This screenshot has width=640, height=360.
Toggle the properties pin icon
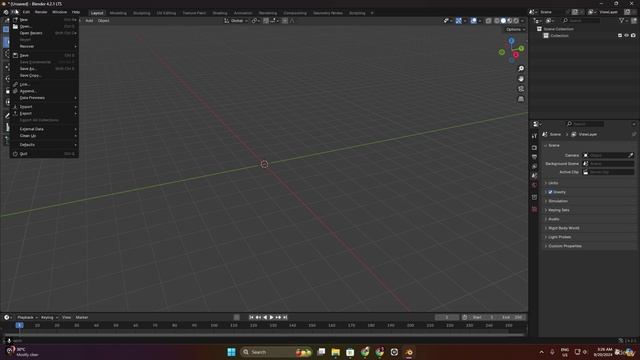click(x=634, y=134)
